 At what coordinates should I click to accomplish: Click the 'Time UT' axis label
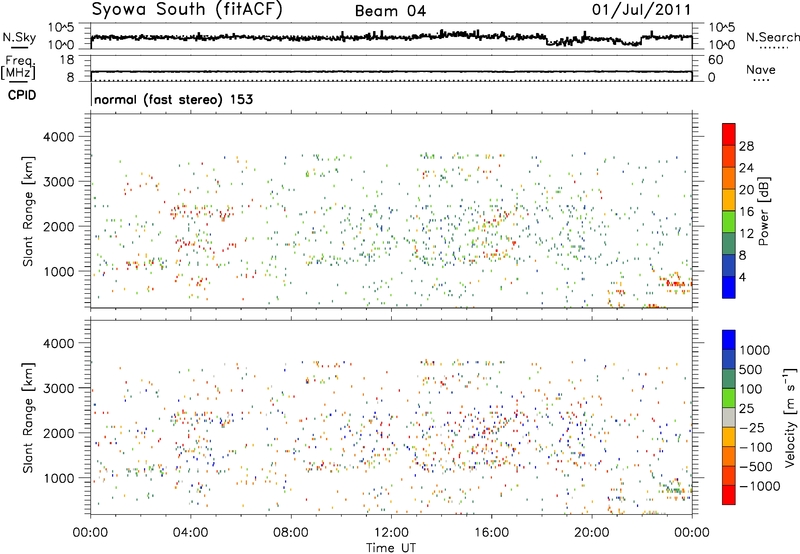click(x=391, y=548)
